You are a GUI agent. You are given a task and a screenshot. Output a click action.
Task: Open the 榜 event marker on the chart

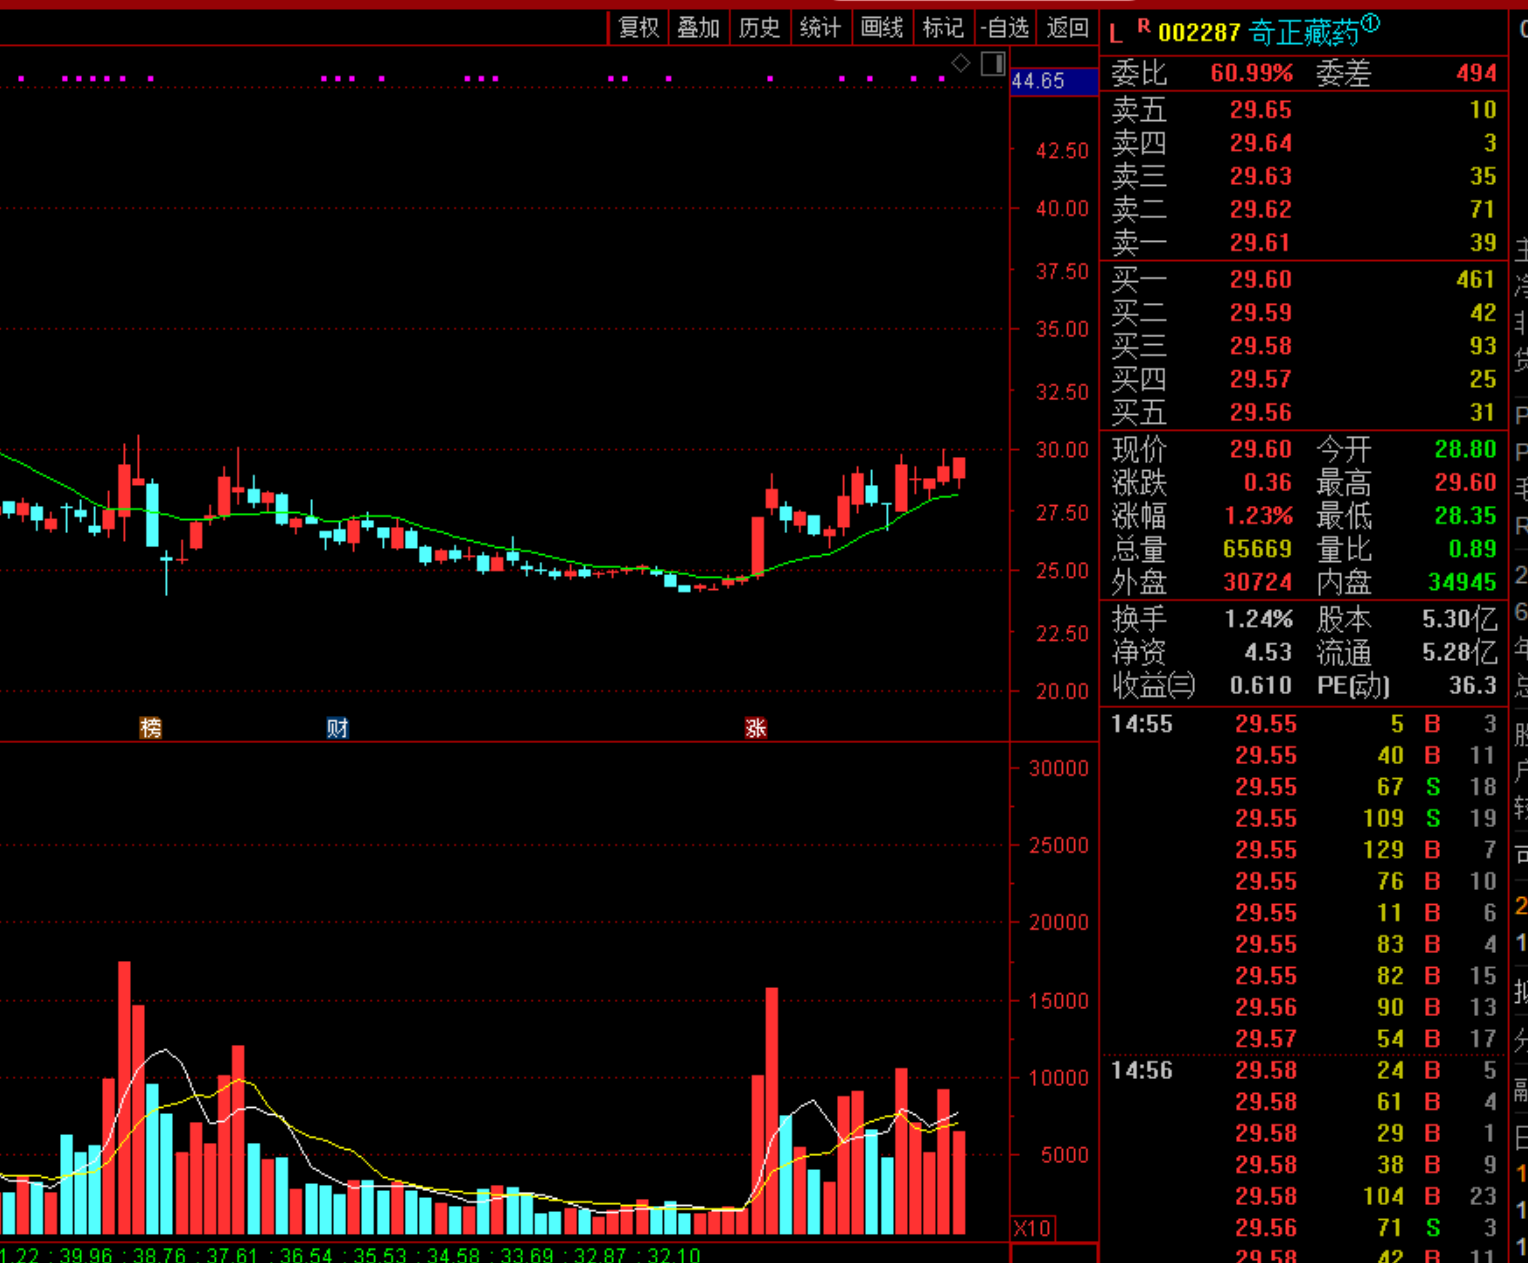tap(151, 728)
